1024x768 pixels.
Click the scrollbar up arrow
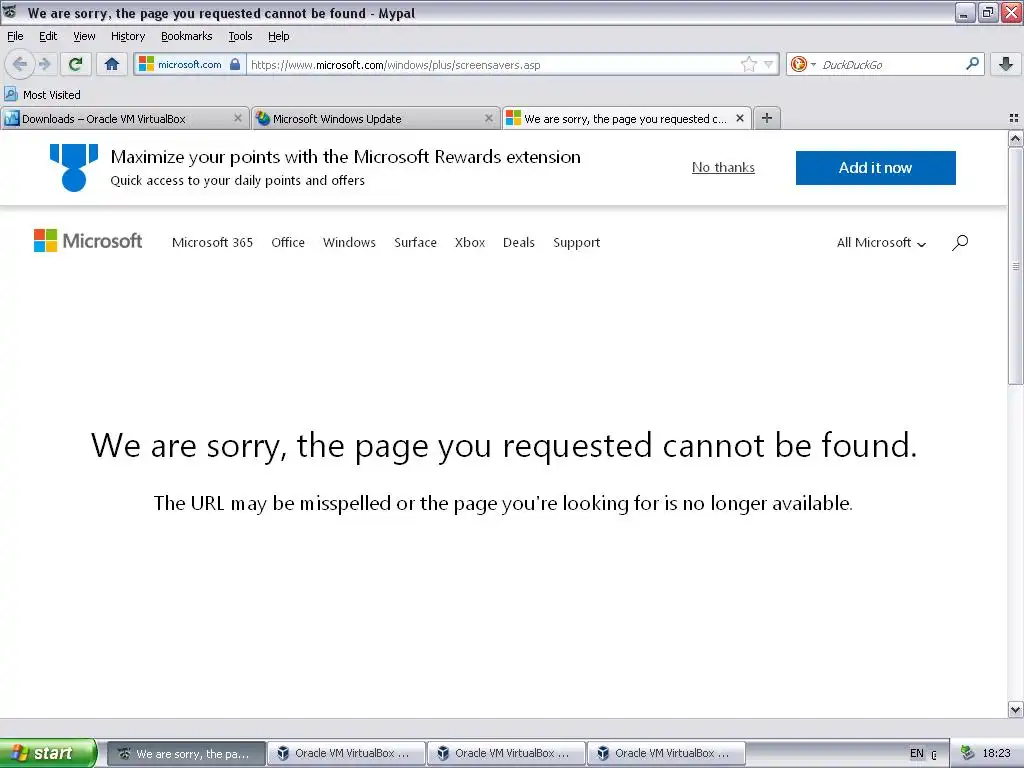coord(1015,138)
